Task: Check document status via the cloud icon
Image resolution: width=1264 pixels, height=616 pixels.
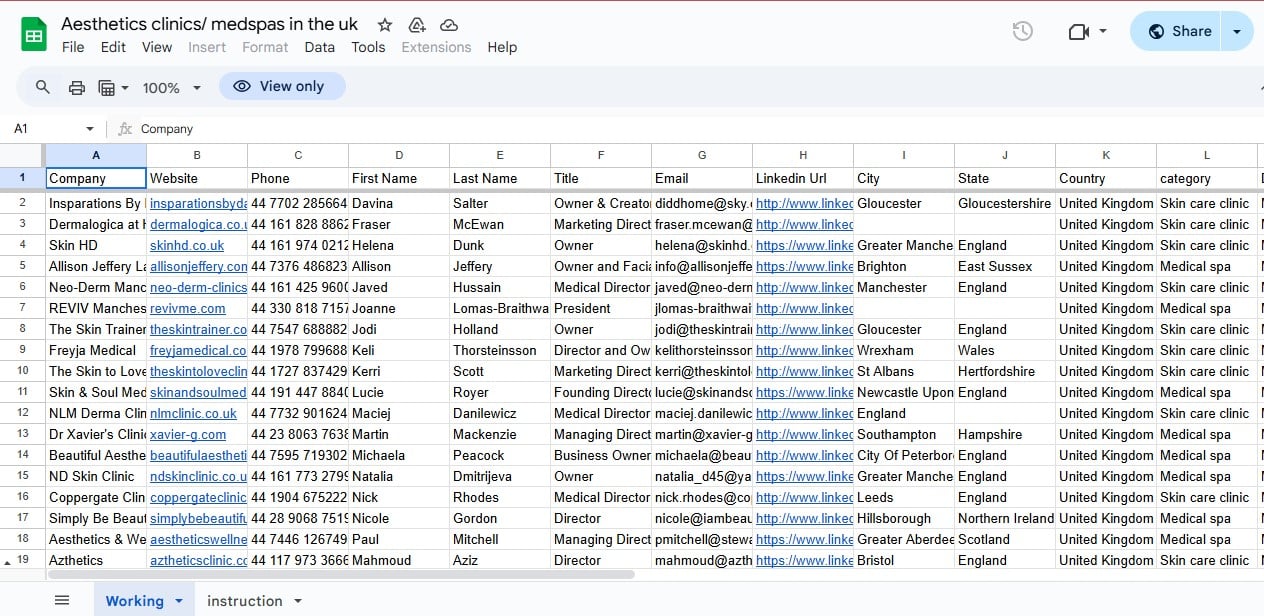Action: point(448,25)
